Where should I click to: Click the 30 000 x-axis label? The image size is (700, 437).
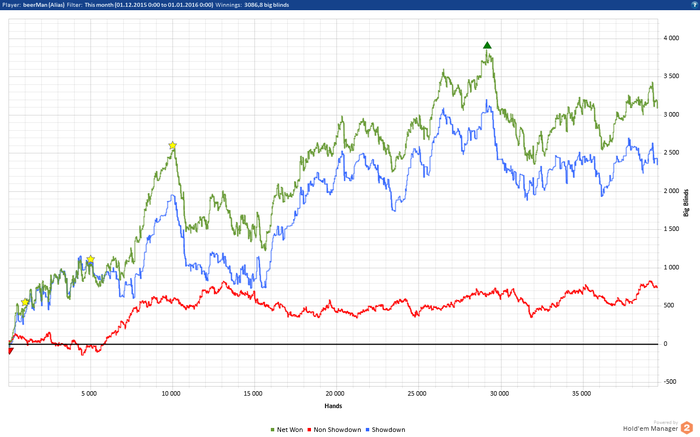pos(499,394)
